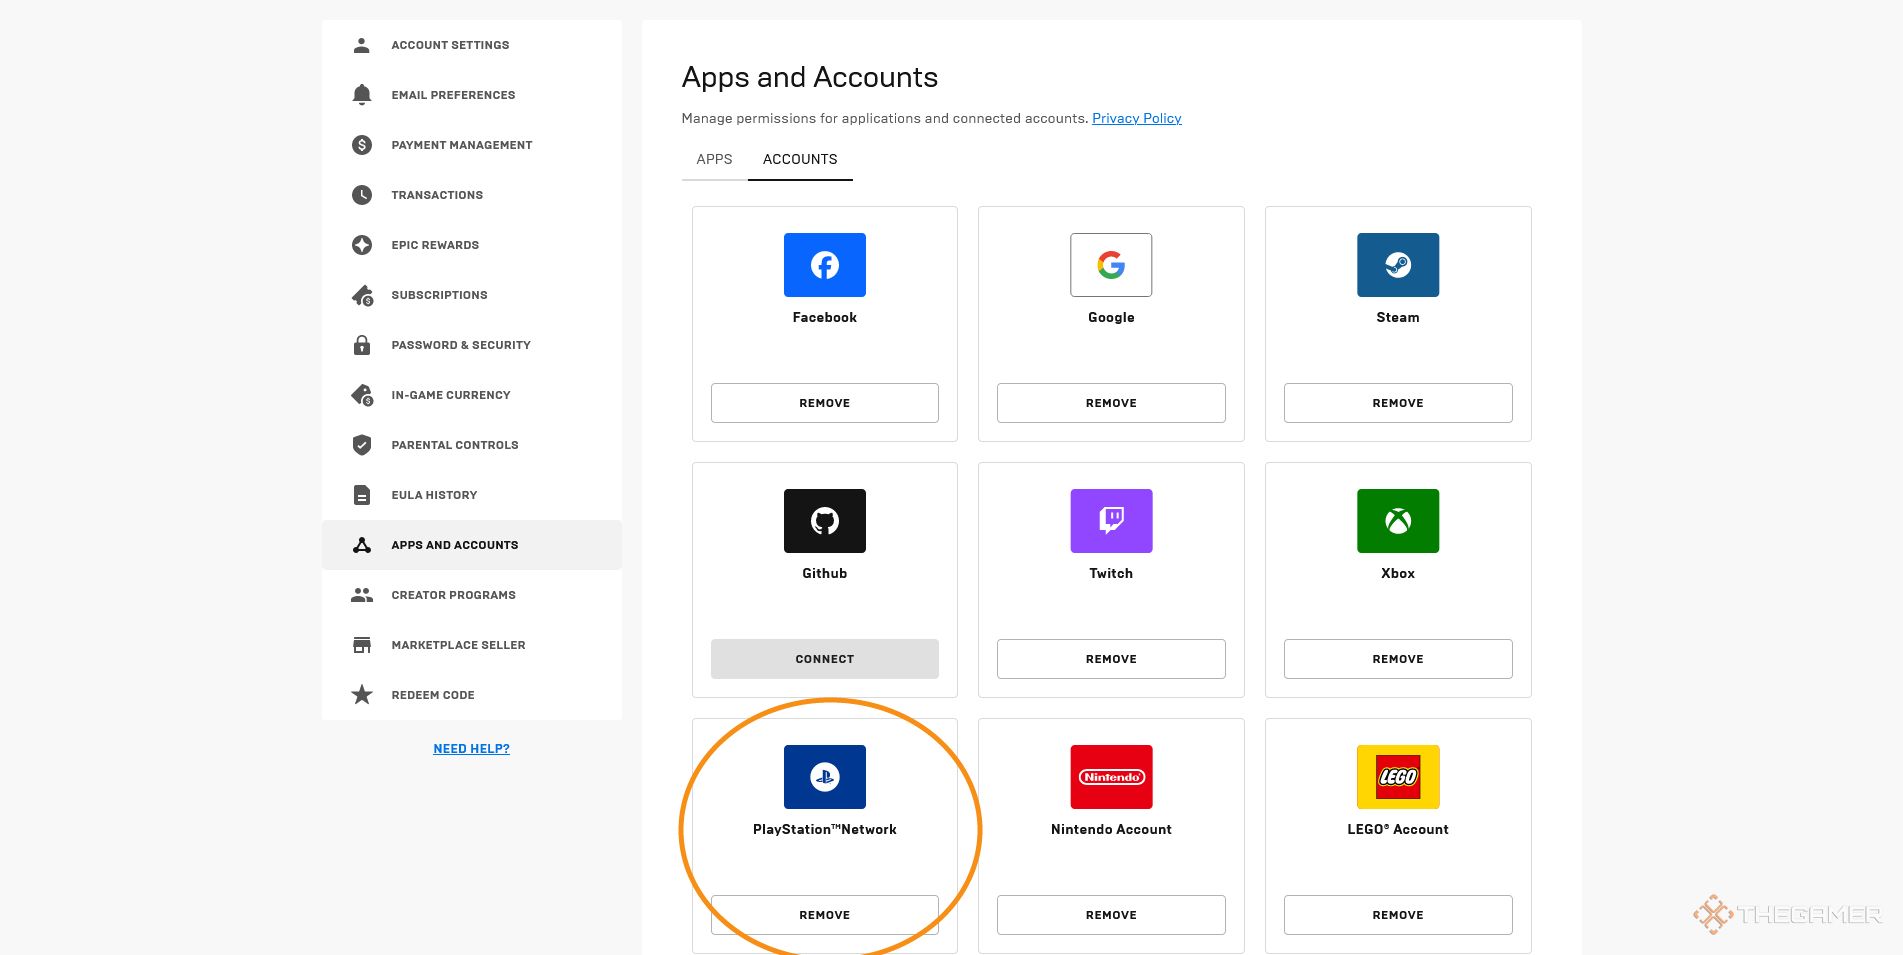Click the Password & Security lock icon
The width and height of the screenshot is (1903, 955).
(362, 345)
